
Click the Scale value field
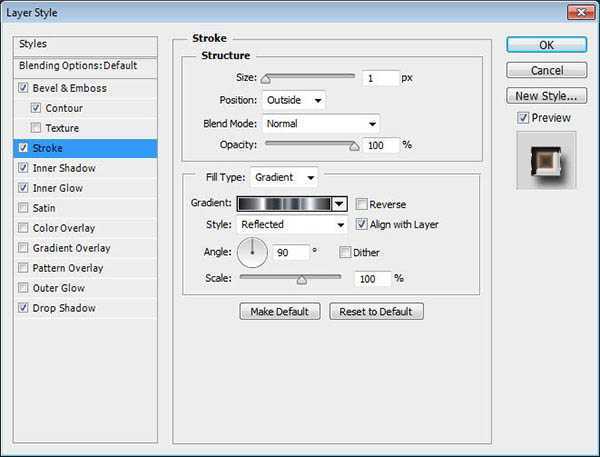click(373, 279)
